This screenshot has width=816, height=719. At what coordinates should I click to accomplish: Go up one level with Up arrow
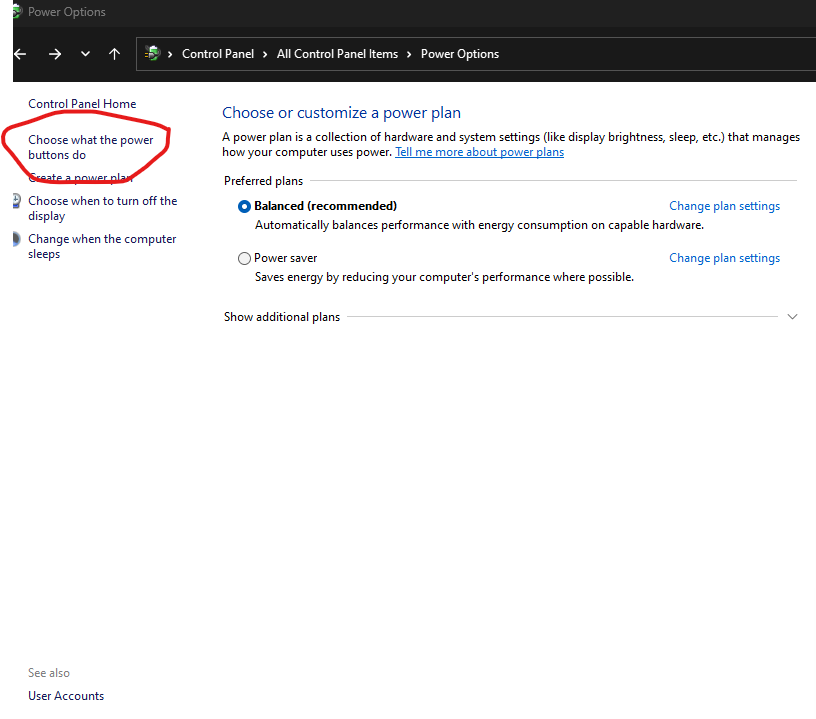114,54
